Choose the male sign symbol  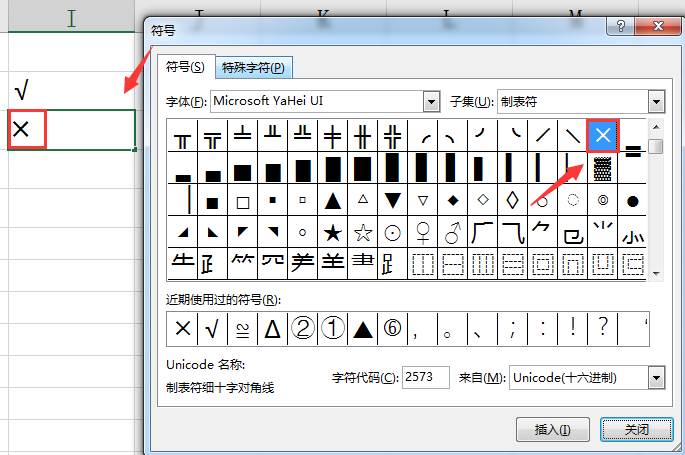pos(453,233)
